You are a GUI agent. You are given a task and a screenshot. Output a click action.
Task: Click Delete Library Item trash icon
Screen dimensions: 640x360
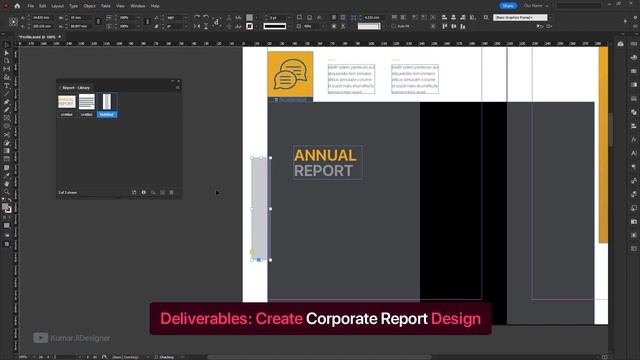pyautogui.click(x=171, y=192)
